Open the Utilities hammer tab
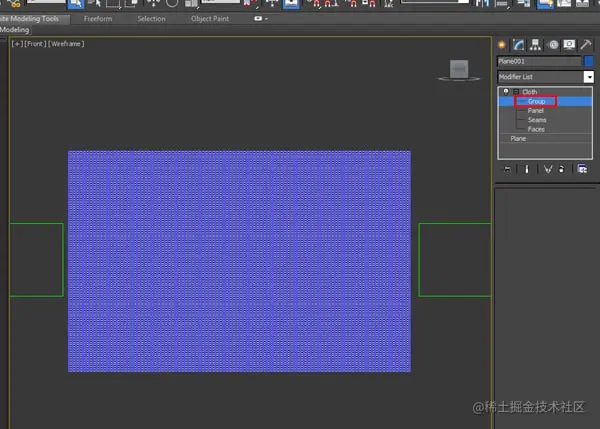The height and width of the screenshot is (429, 600). [585, 45]
